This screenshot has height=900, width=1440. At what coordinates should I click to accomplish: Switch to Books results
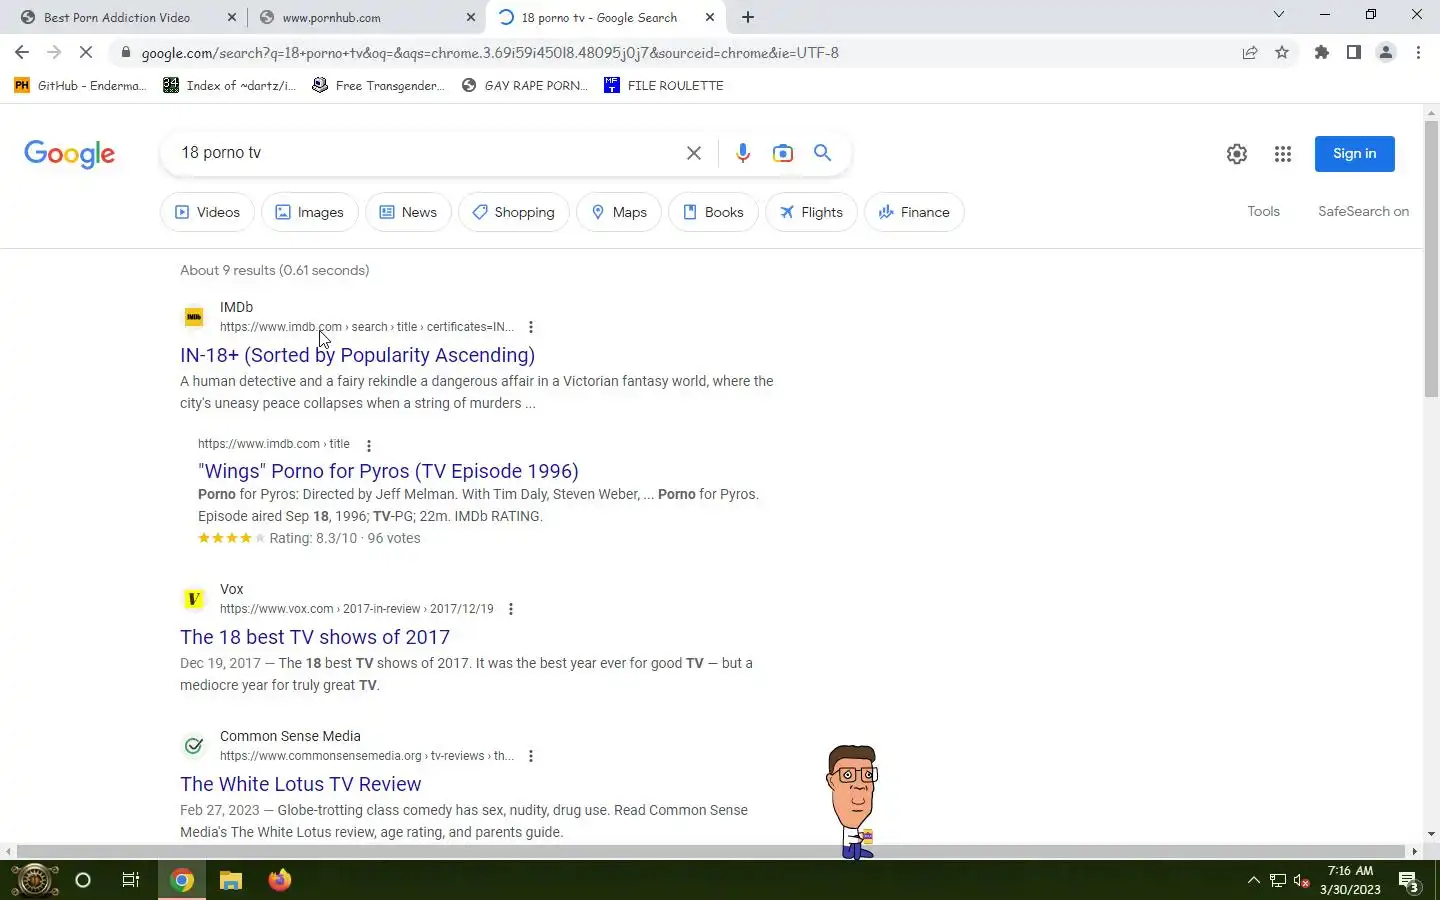pos(713,212)
